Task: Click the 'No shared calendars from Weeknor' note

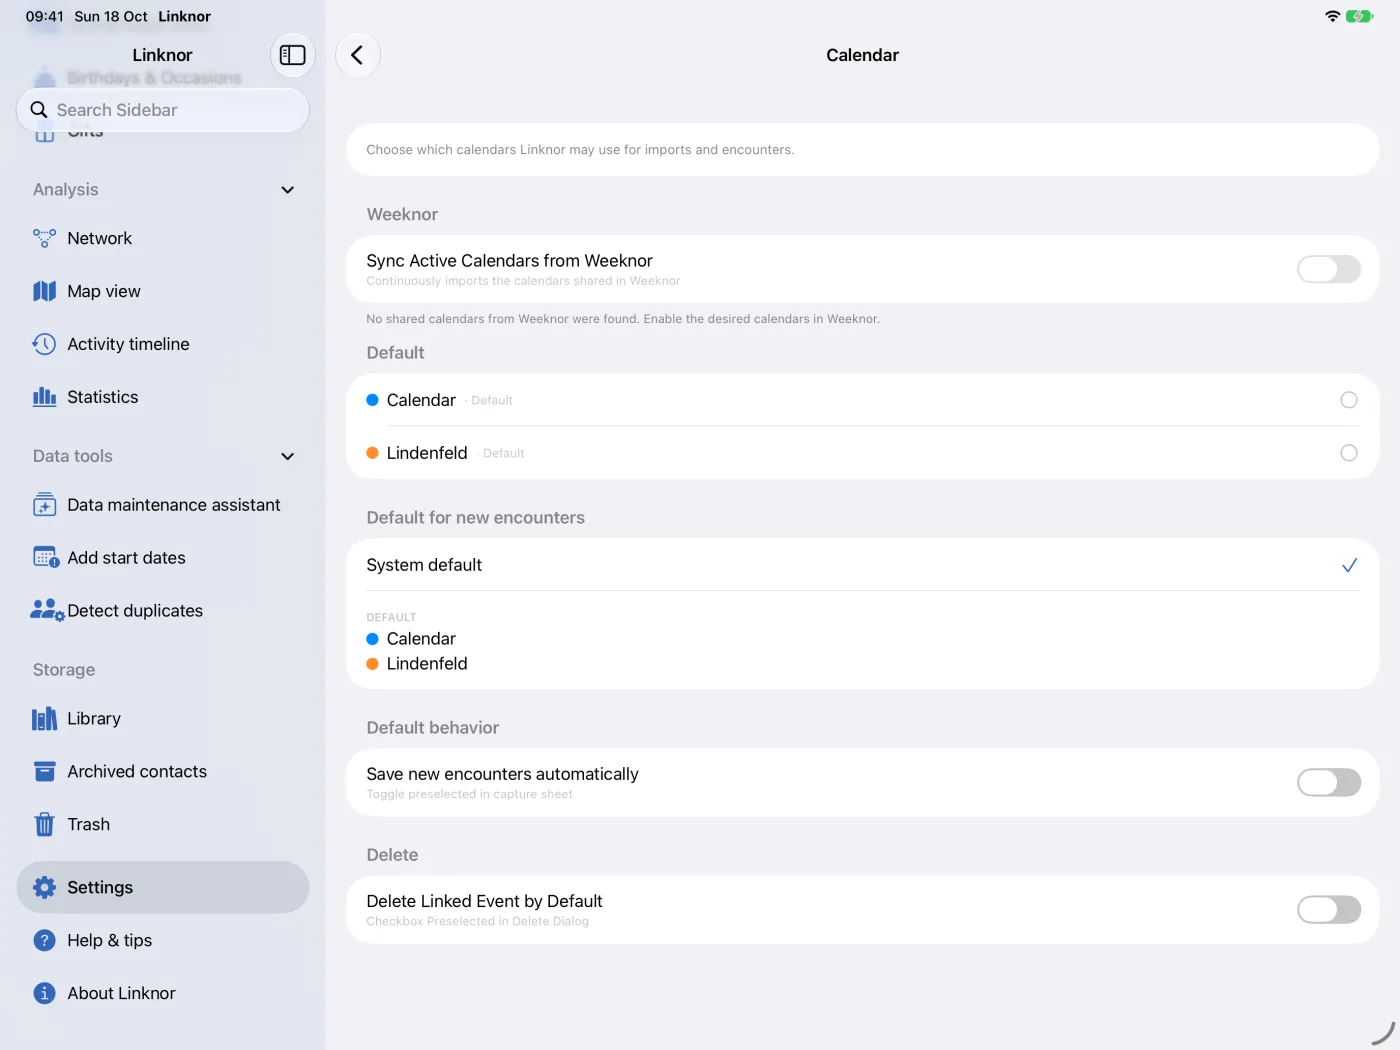Action: click(623, 319)
